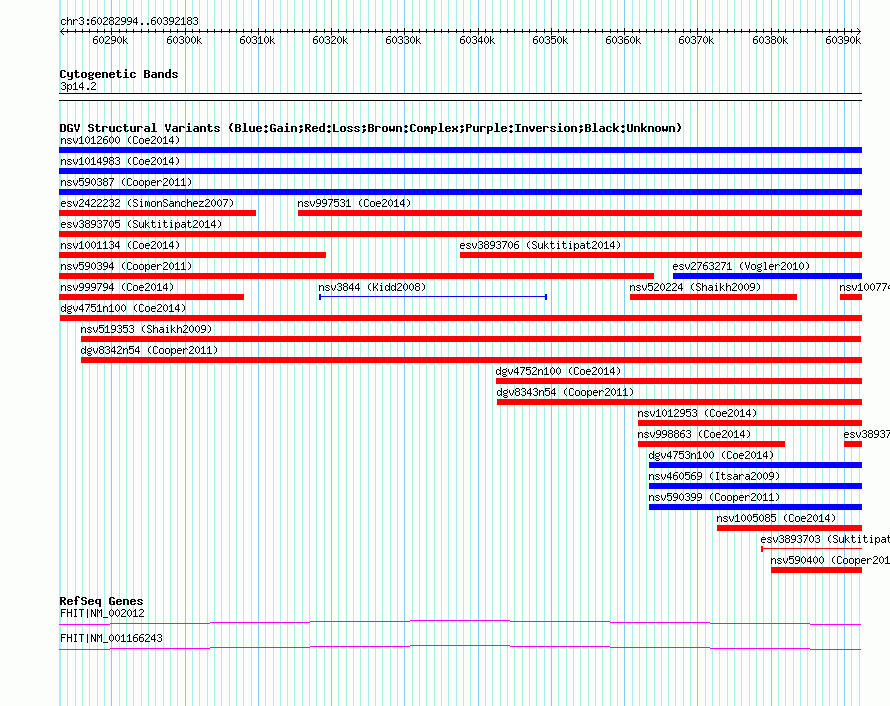Select the nsv3844 (Kidd2008) variant label

point(372,287)
